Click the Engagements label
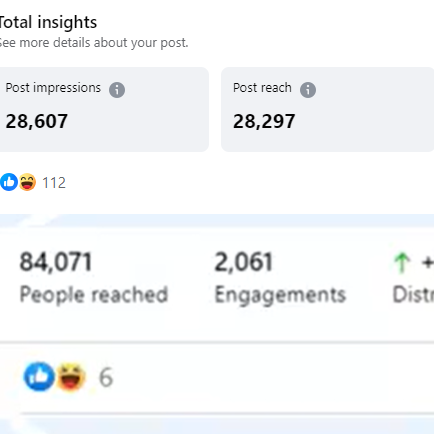This screenshot has height=434, width=434. 280,295
